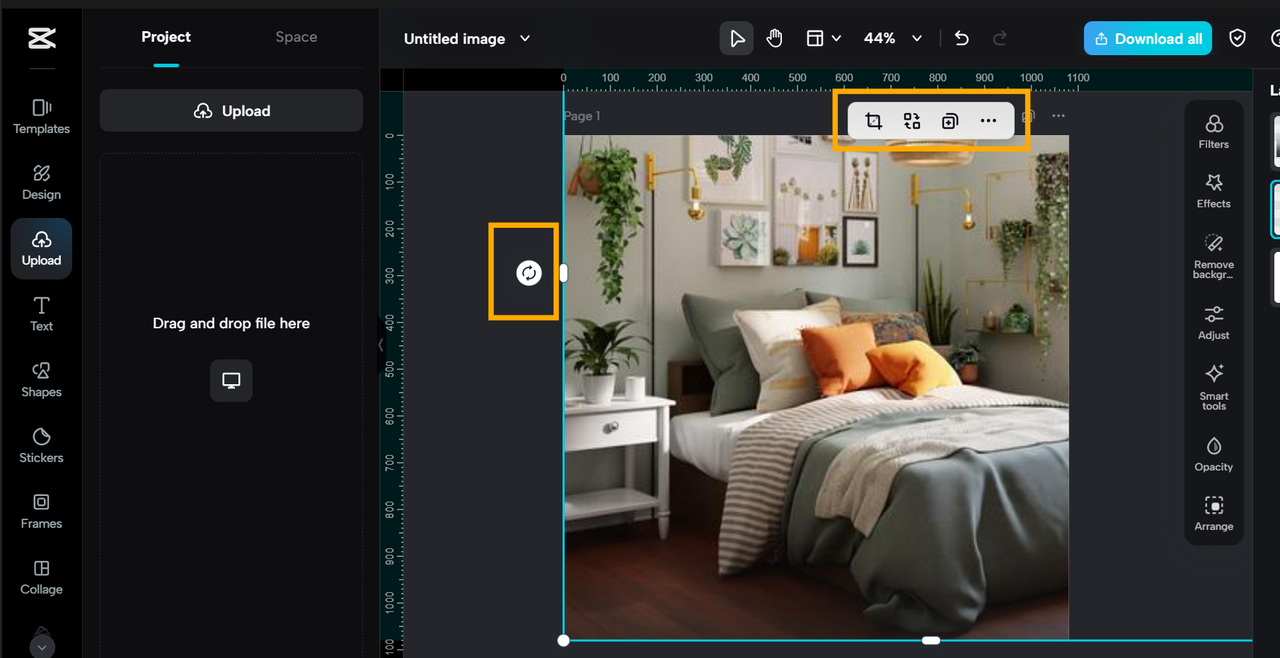Open the Design panel
Viewport: 1280px width, 658px height.
41,182
